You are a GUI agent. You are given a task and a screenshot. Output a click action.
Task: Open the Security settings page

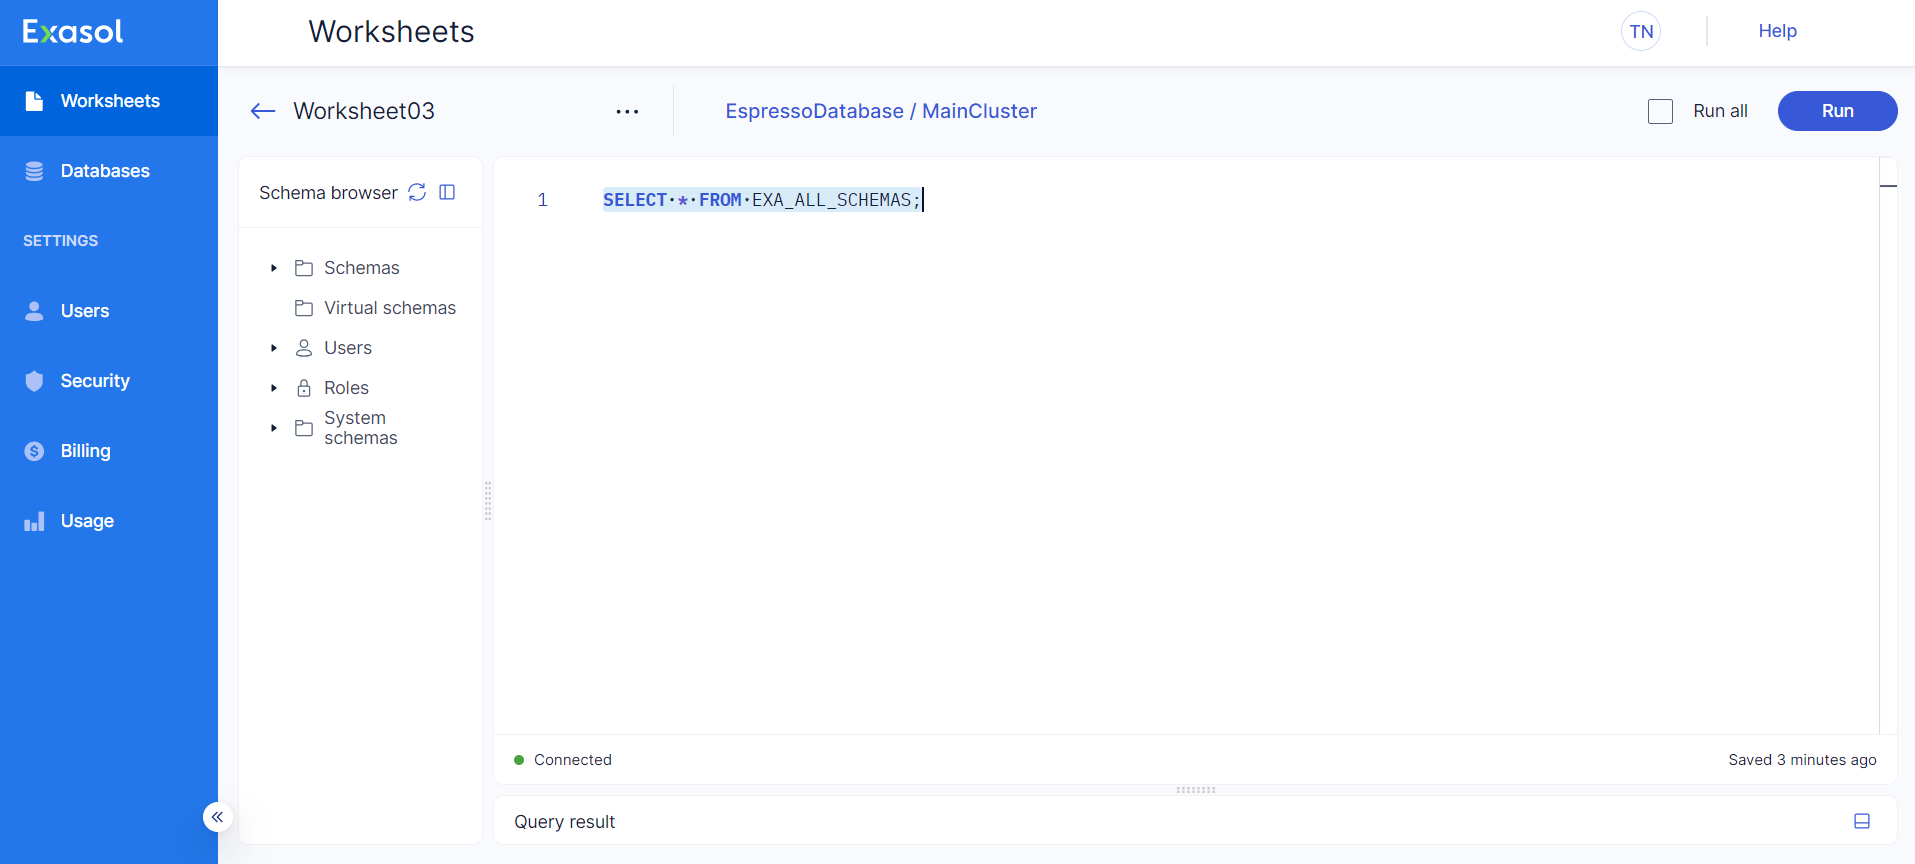94,381
